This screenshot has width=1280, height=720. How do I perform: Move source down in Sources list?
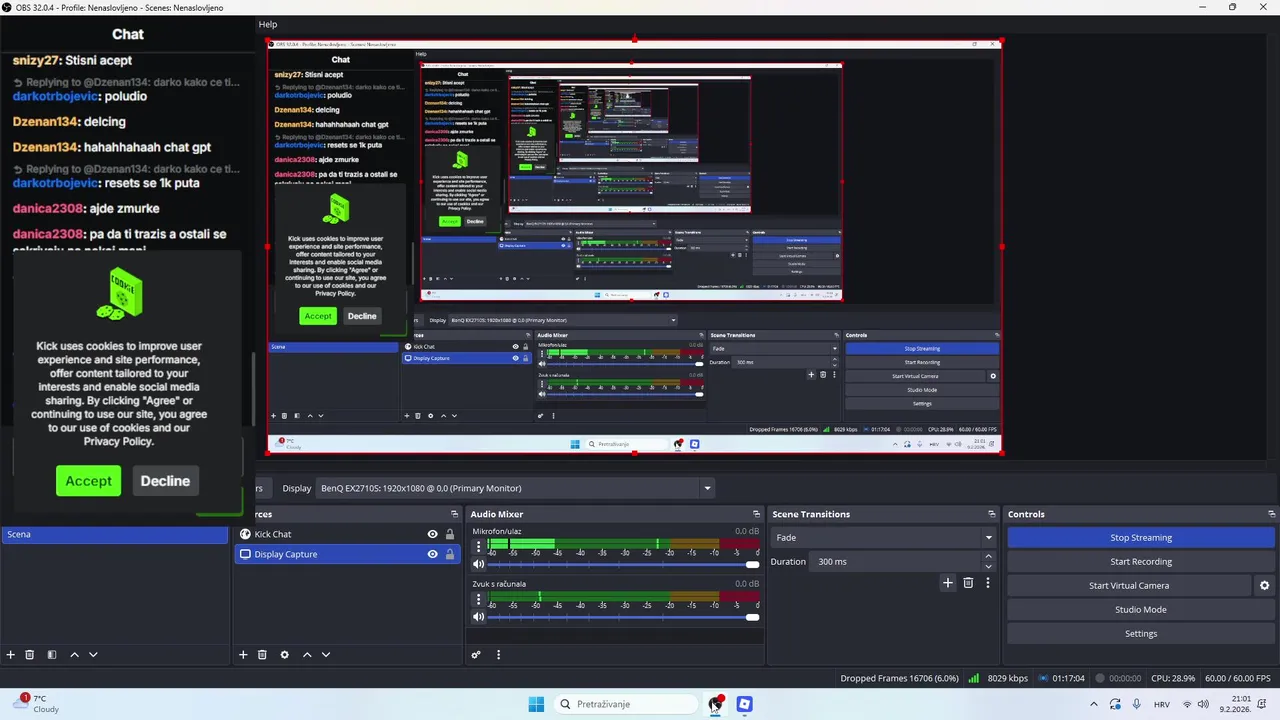click(326, 655)
